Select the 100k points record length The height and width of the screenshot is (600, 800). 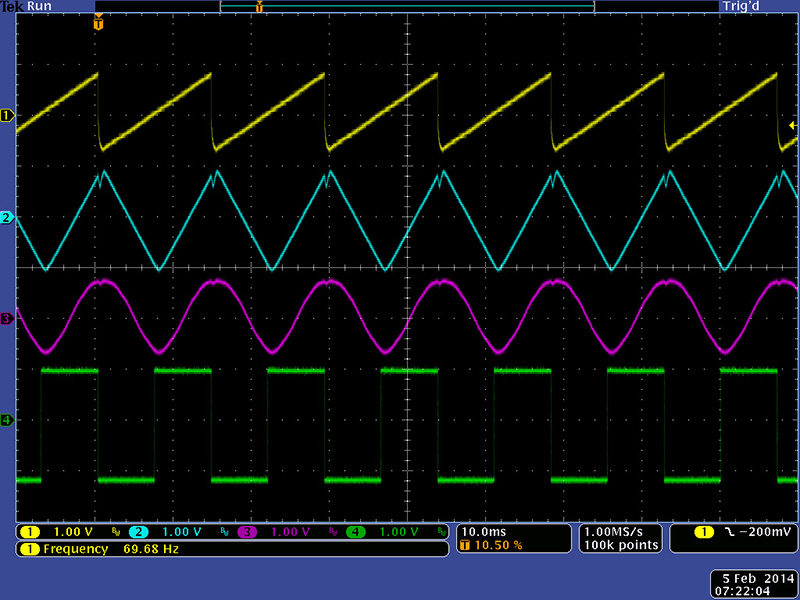[621, 546]
